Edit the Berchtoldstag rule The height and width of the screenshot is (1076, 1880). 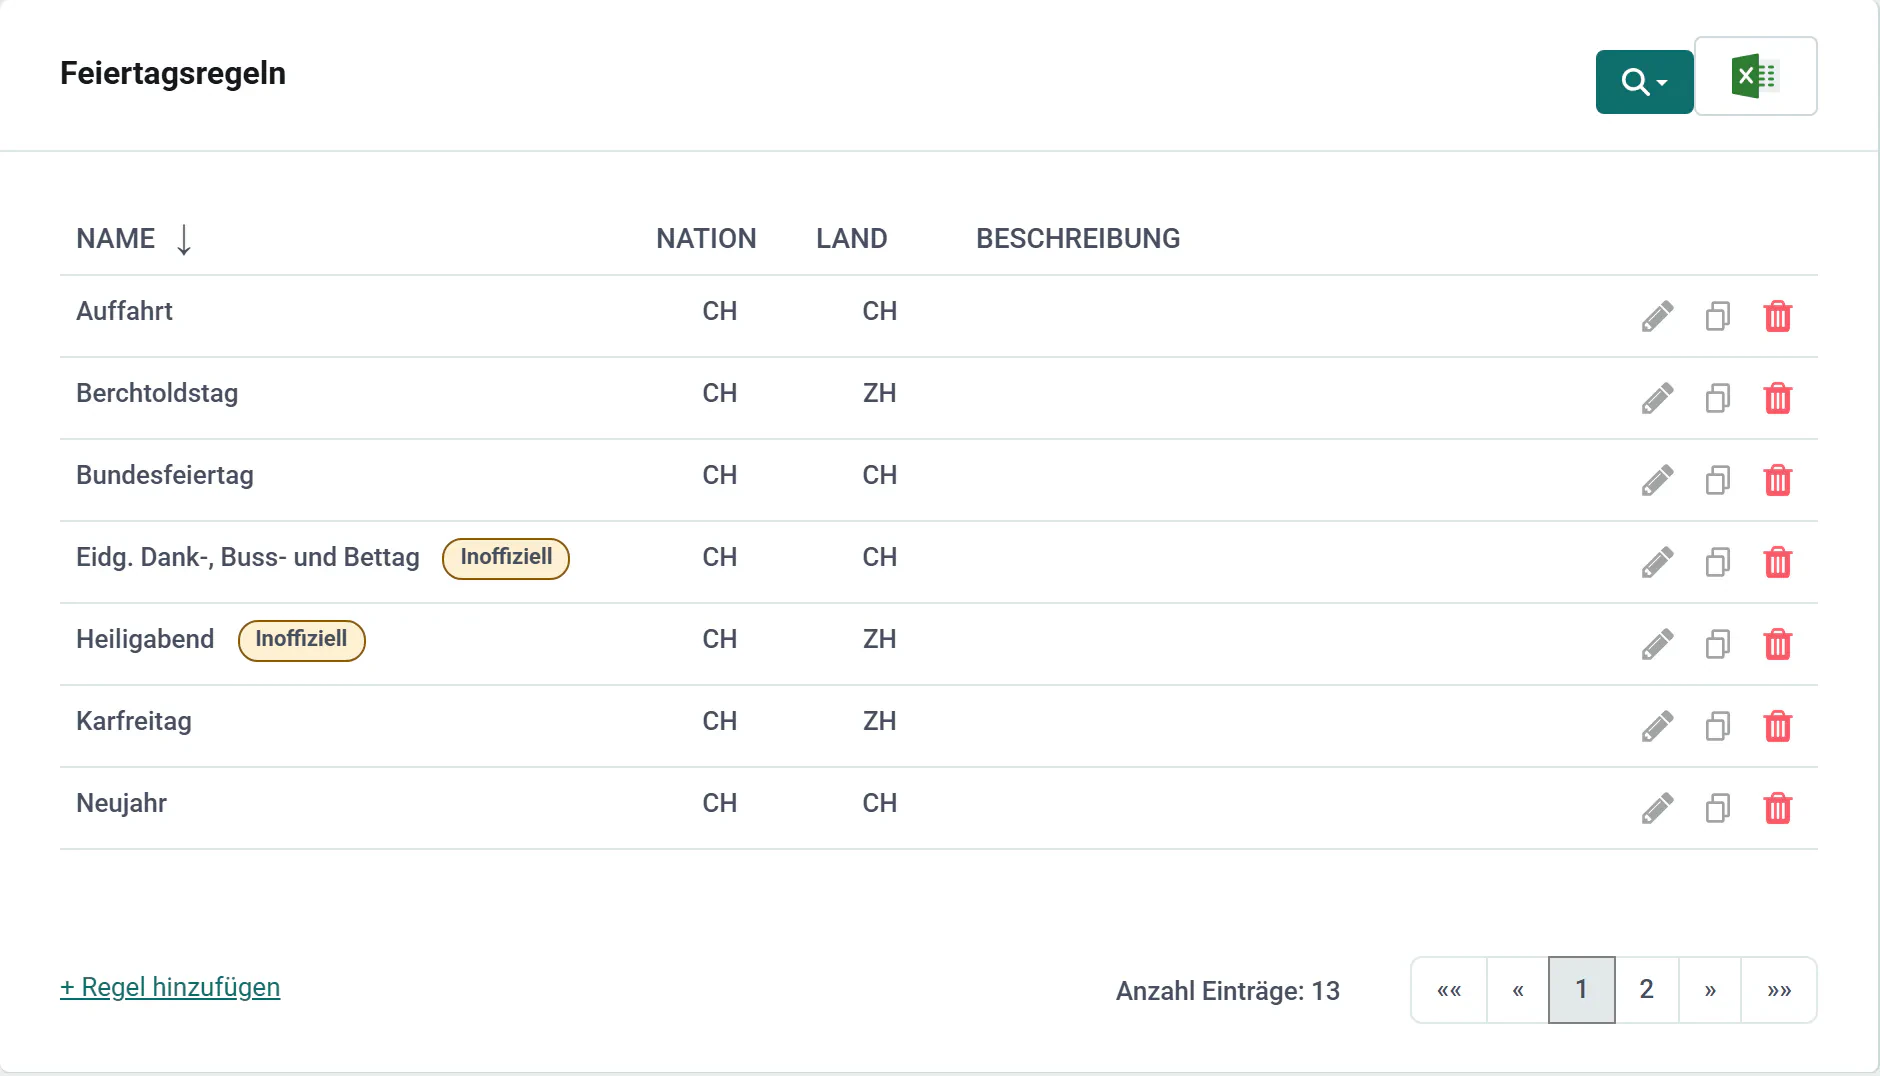click(x=1657, y=398)
